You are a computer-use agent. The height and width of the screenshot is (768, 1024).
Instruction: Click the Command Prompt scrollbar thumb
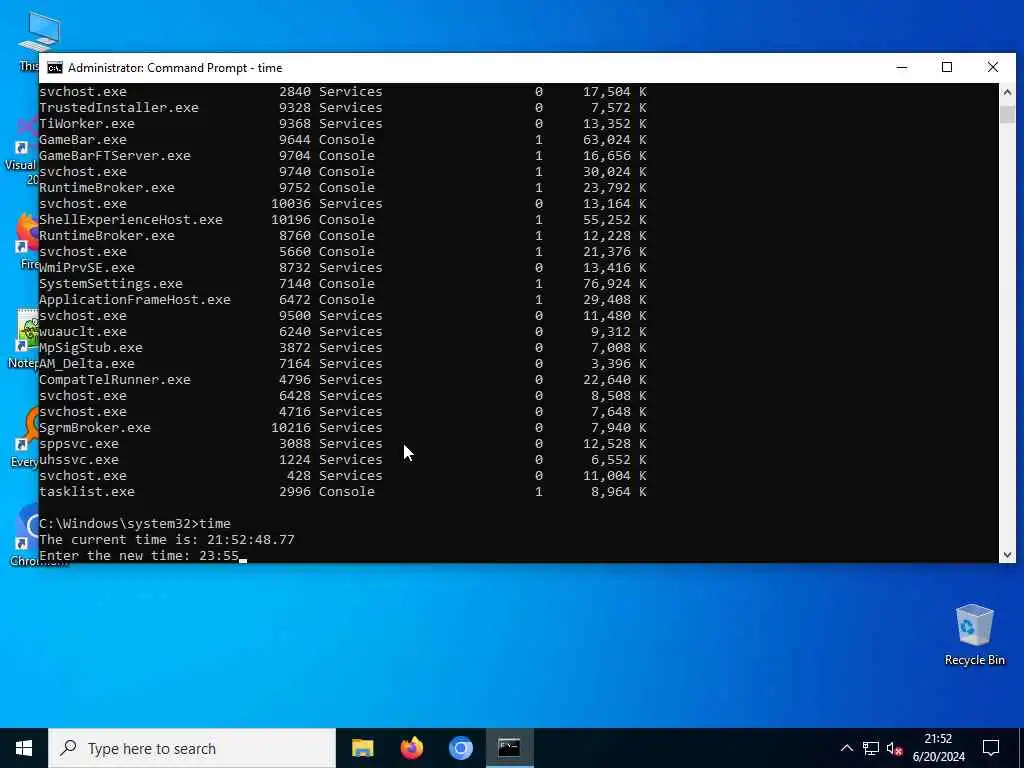[1007, 114]
